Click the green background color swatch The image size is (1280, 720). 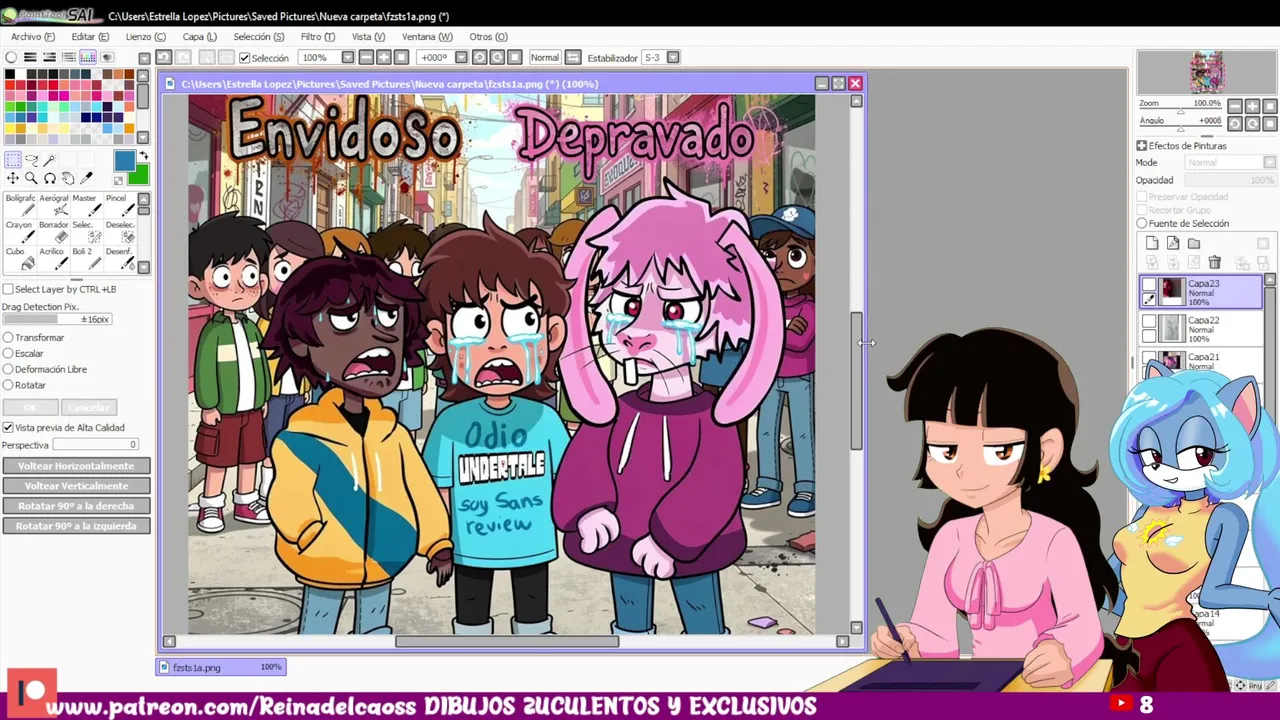tap(138, 176)
